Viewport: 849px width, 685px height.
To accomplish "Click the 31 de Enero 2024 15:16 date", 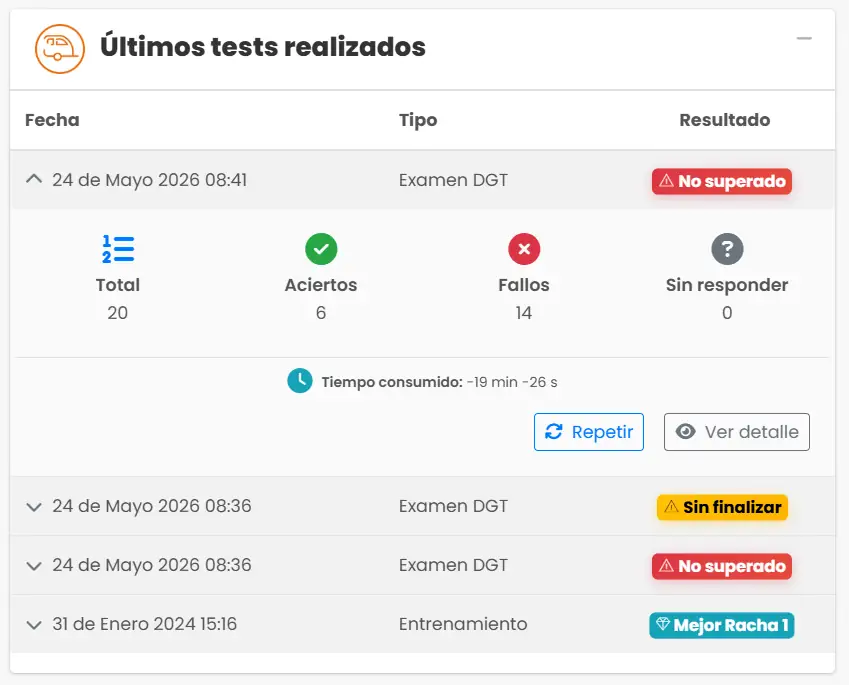I will pyautogui.click(x=145, y=624).
